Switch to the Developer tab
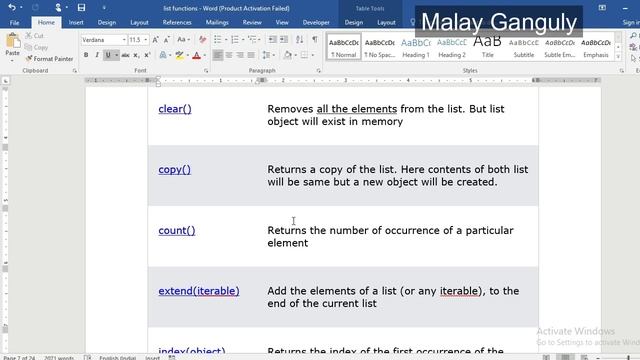Screen dimensions: 640x360 click(x=316, y=22)
